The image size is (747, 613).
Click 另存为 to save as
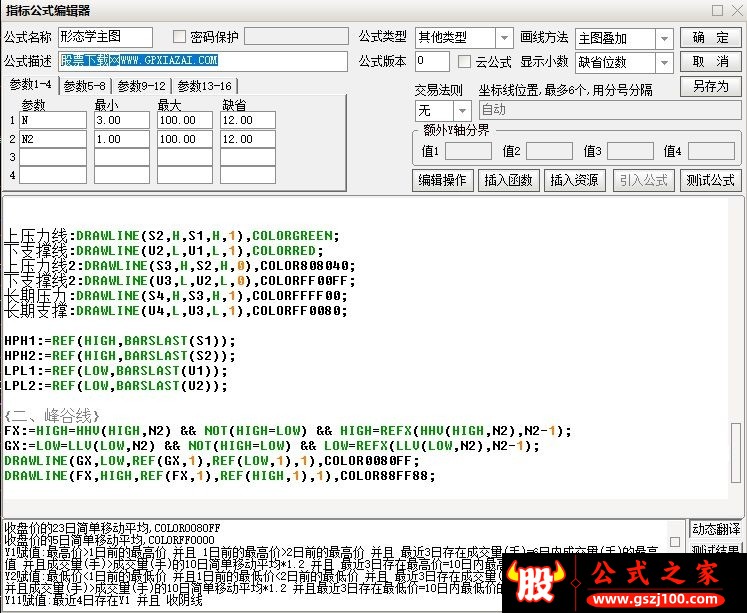pyautogui.click(x=710, y=86)
